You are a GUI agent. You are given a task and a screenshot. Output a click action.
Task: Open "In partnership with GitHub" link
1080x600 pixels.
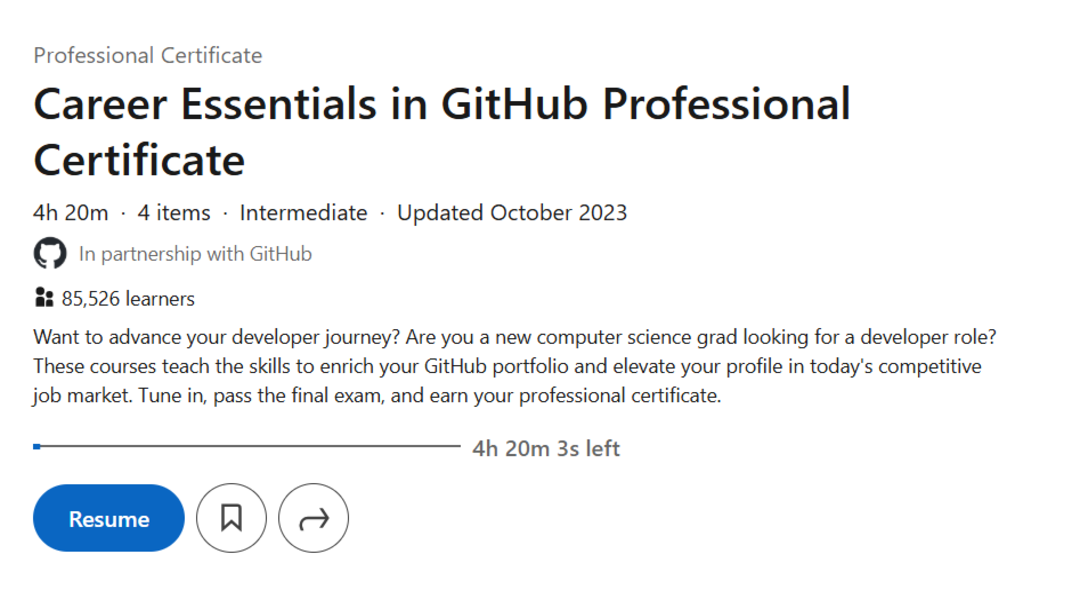coord(195,254)
